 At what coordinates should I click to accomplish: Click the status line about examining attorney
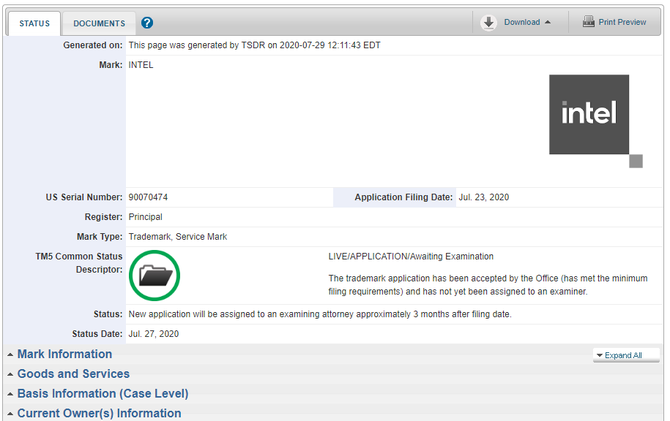click(x=320, y=314)
